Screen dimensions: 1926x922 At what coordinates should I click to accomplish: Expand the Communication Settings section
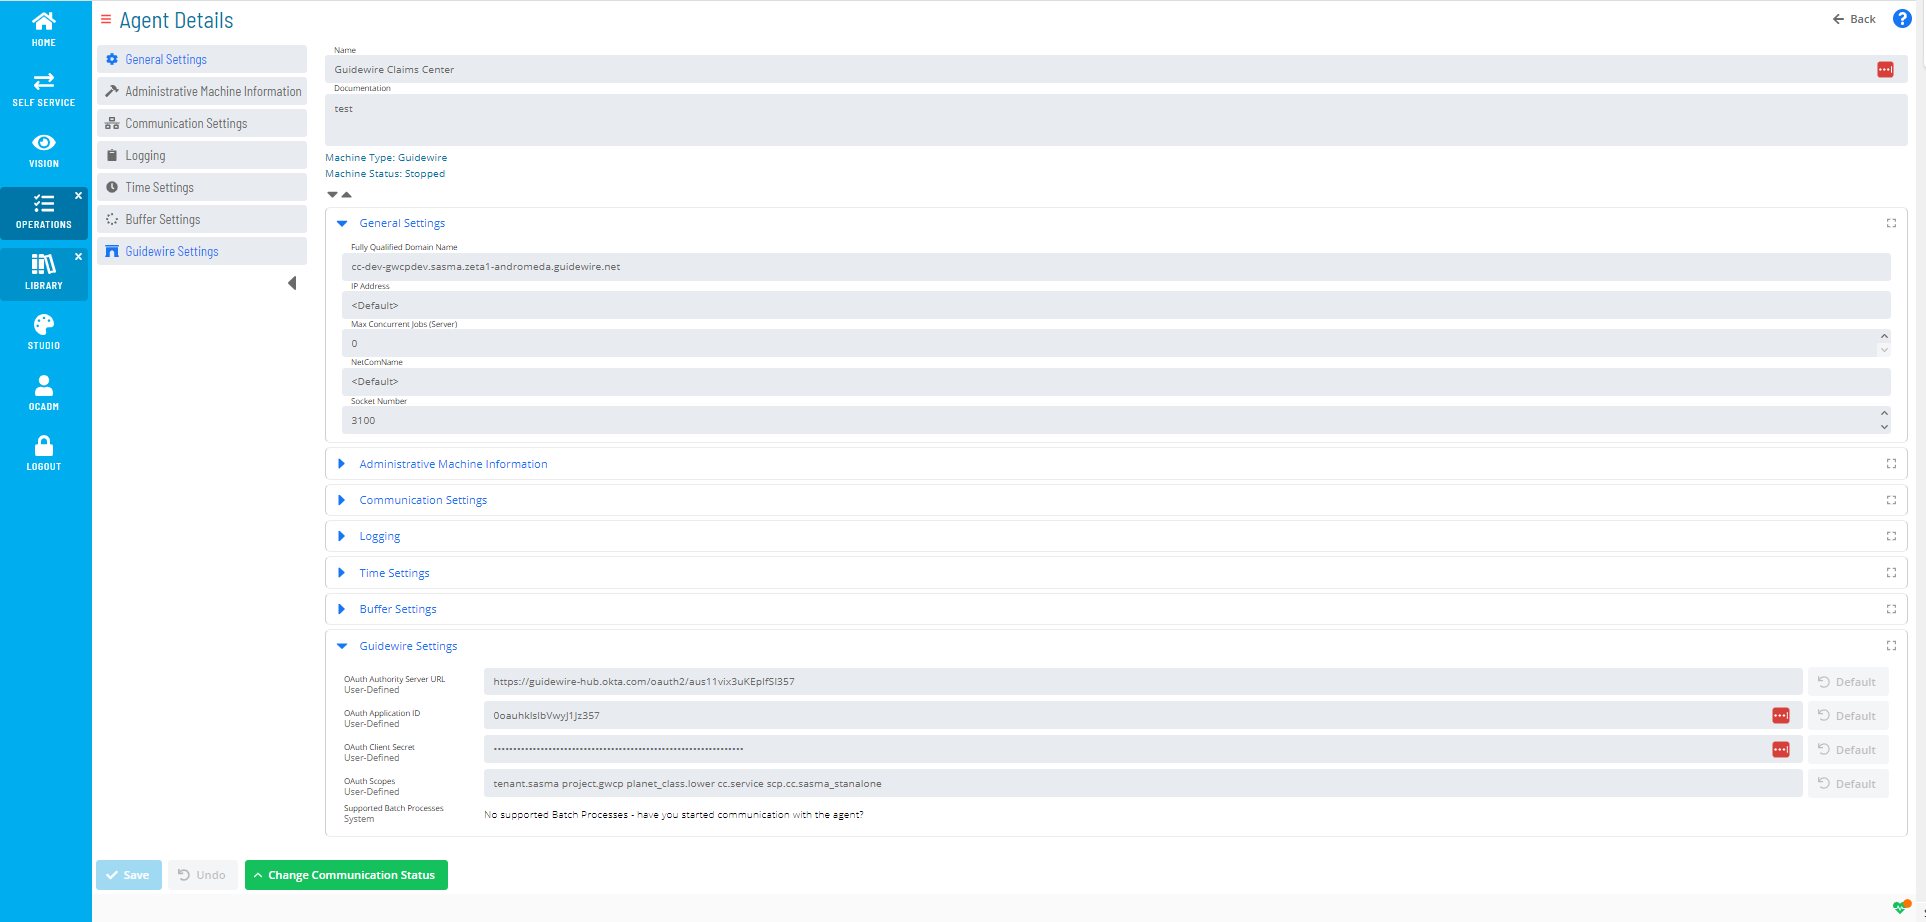coord(342,500)
